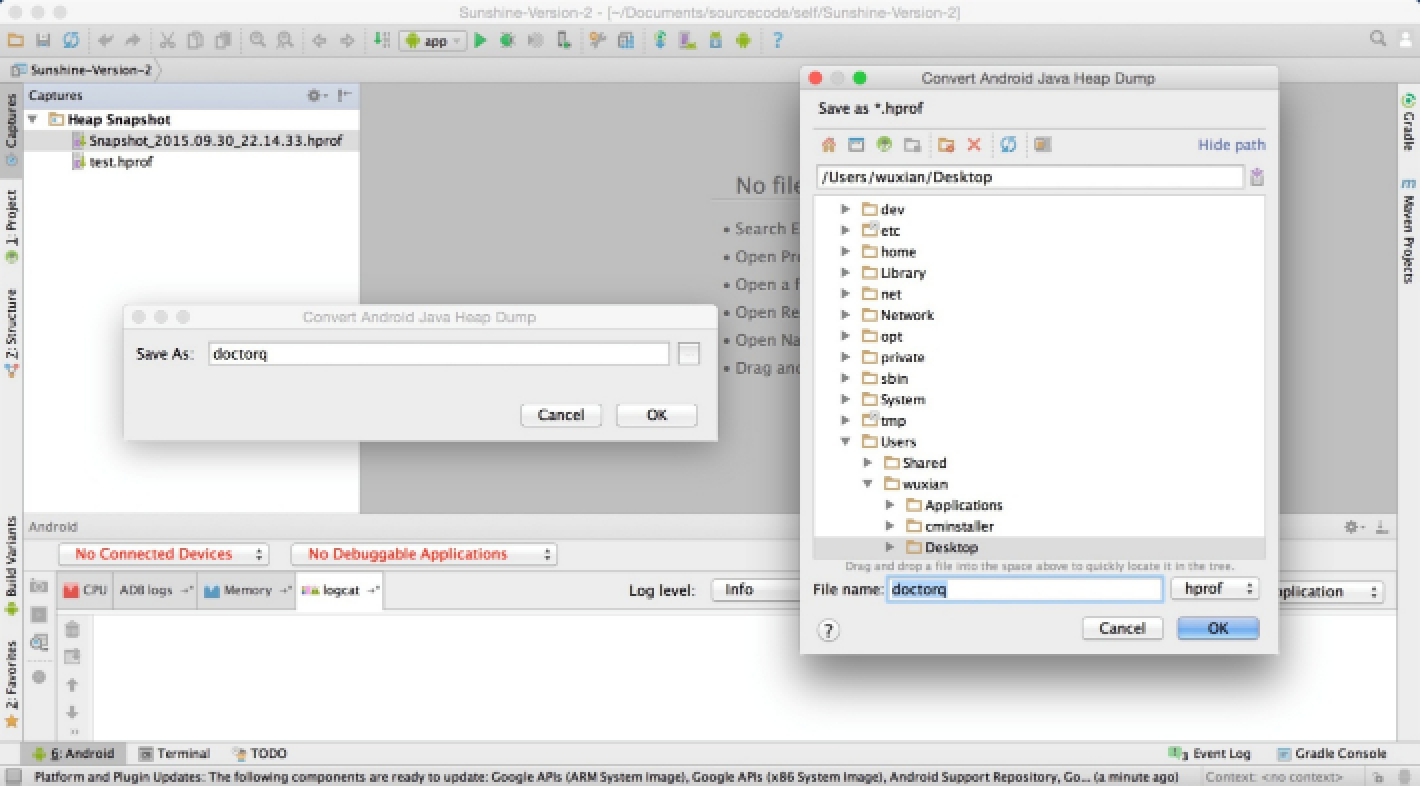Click the blue Help question mark toolbar icon
1422x788 pixels.
click(x=777, y=41)
